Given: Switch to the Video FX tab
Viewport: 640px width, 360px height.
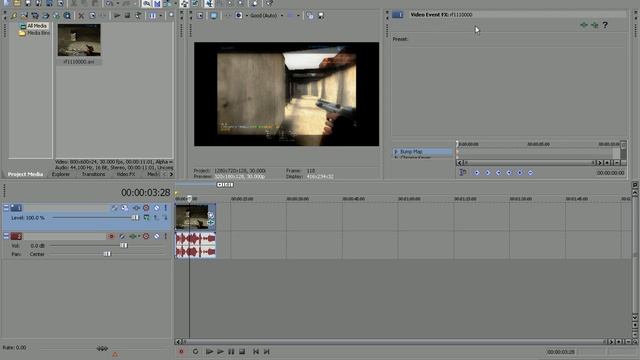Looking at the screenshot, I should click(126, 174).
